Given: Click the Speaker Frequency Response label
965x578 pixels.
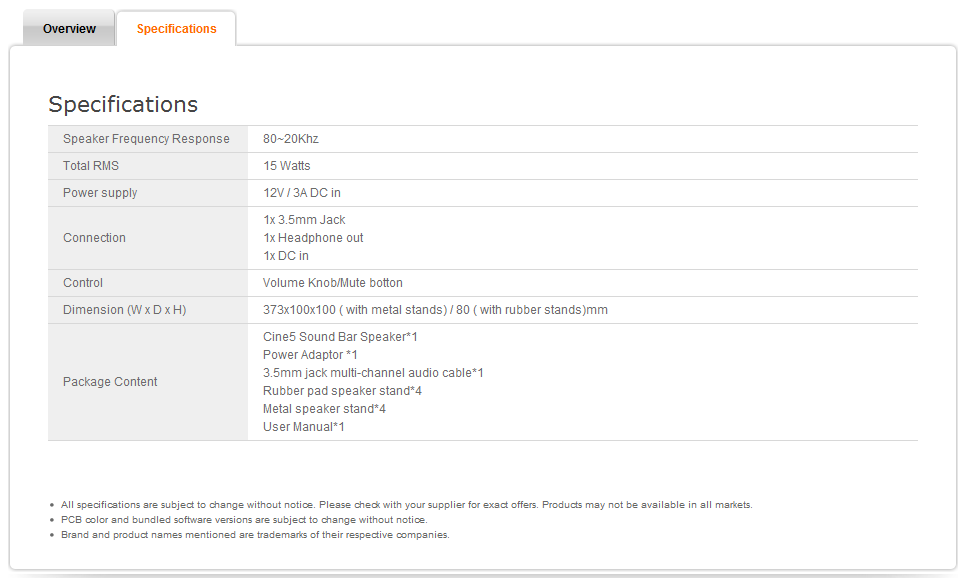Looking at the screenshot, I should 146,139.
